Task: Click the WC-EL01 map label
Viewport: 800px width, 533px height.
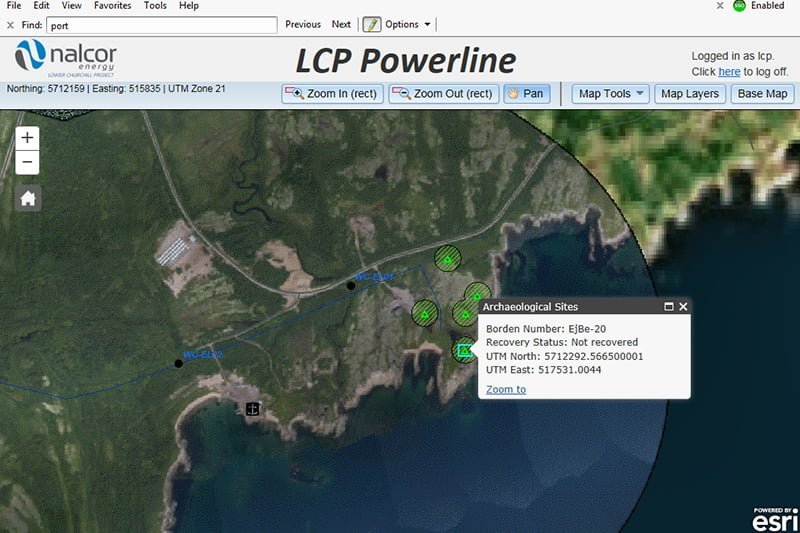Action: click(374, 277)
